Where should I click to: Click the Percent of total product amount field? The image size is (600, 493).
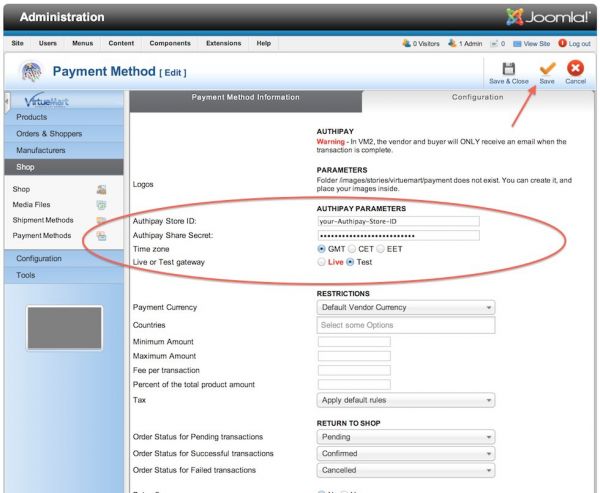pos(354,385)
